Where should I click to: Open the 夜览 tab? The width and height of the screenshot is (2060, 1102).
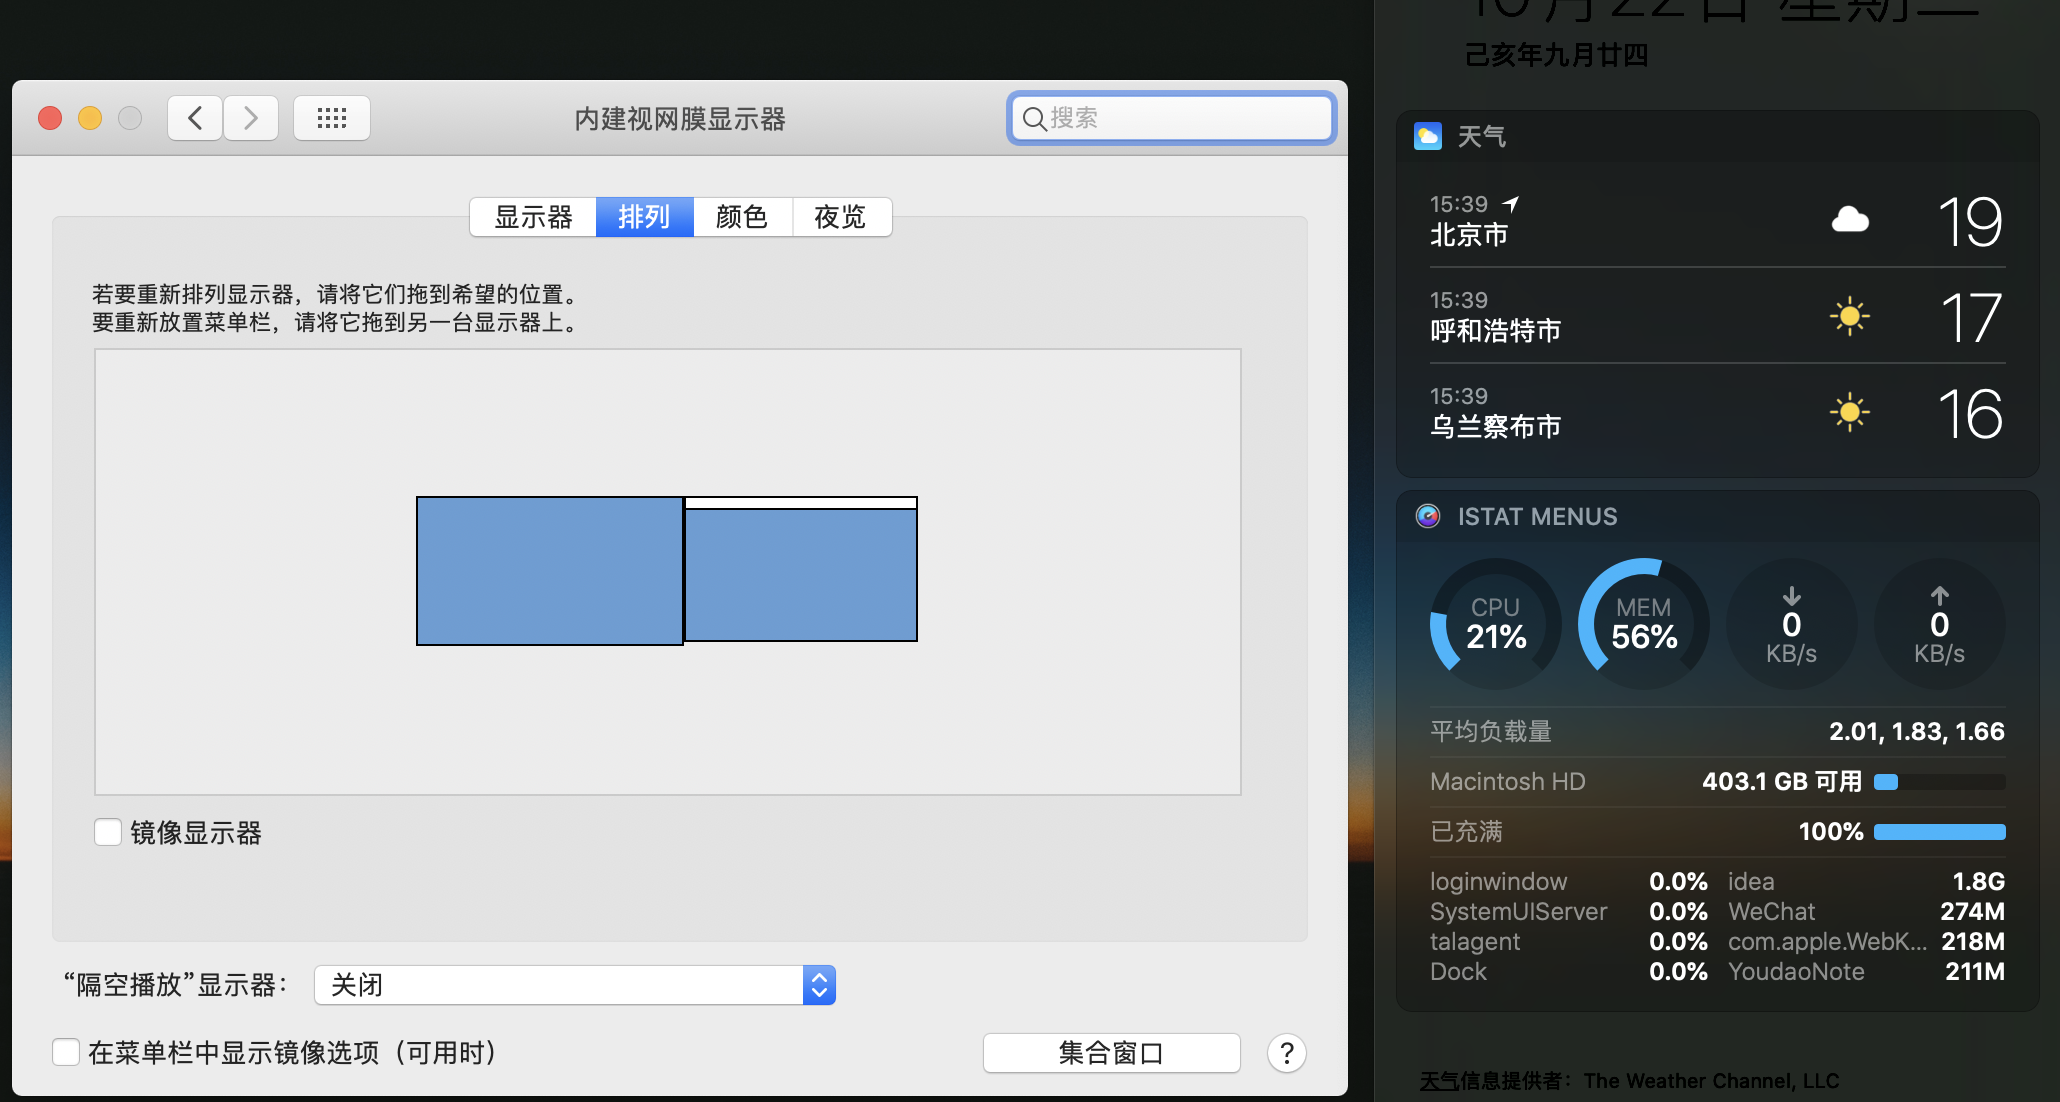coord(840,217)
